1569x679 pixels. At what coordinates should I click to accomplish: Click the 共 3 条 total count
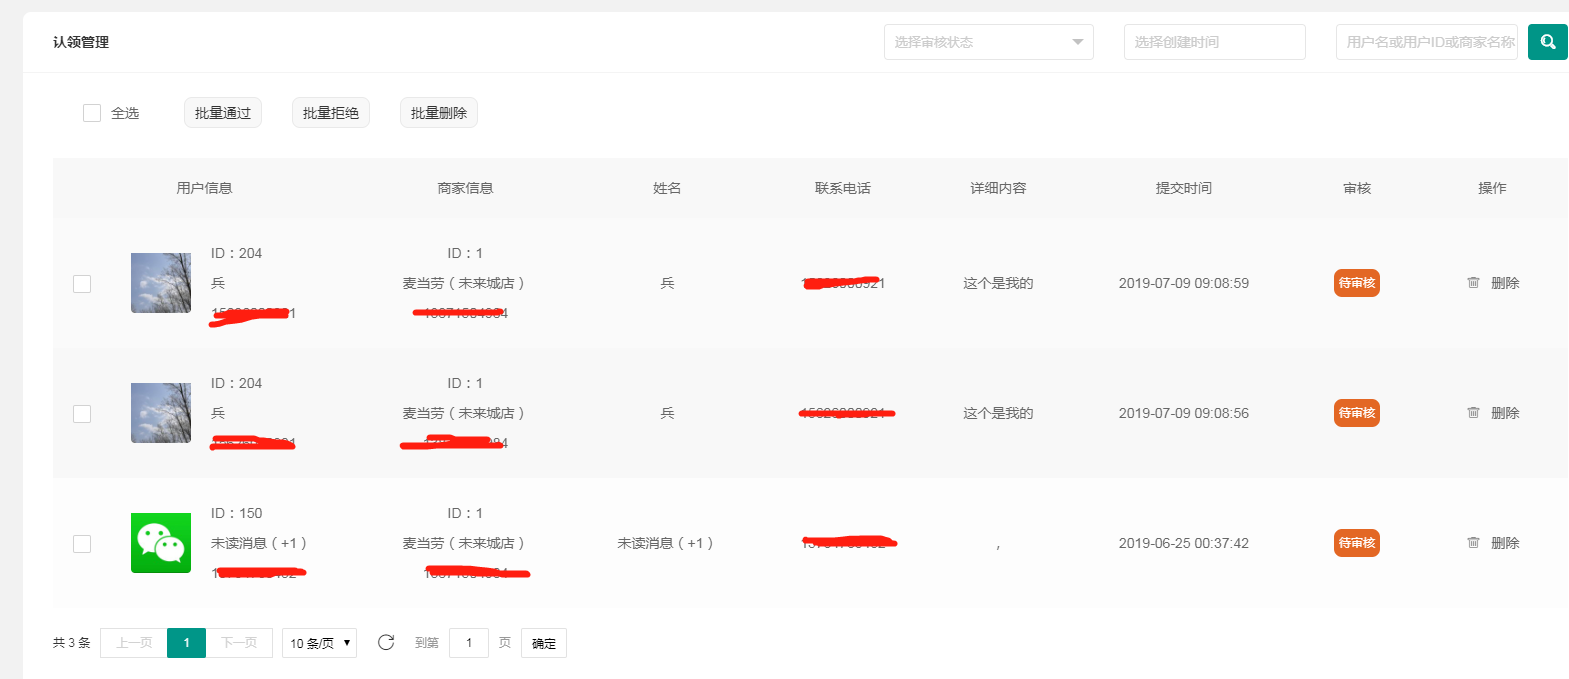(x=71, y=643)
